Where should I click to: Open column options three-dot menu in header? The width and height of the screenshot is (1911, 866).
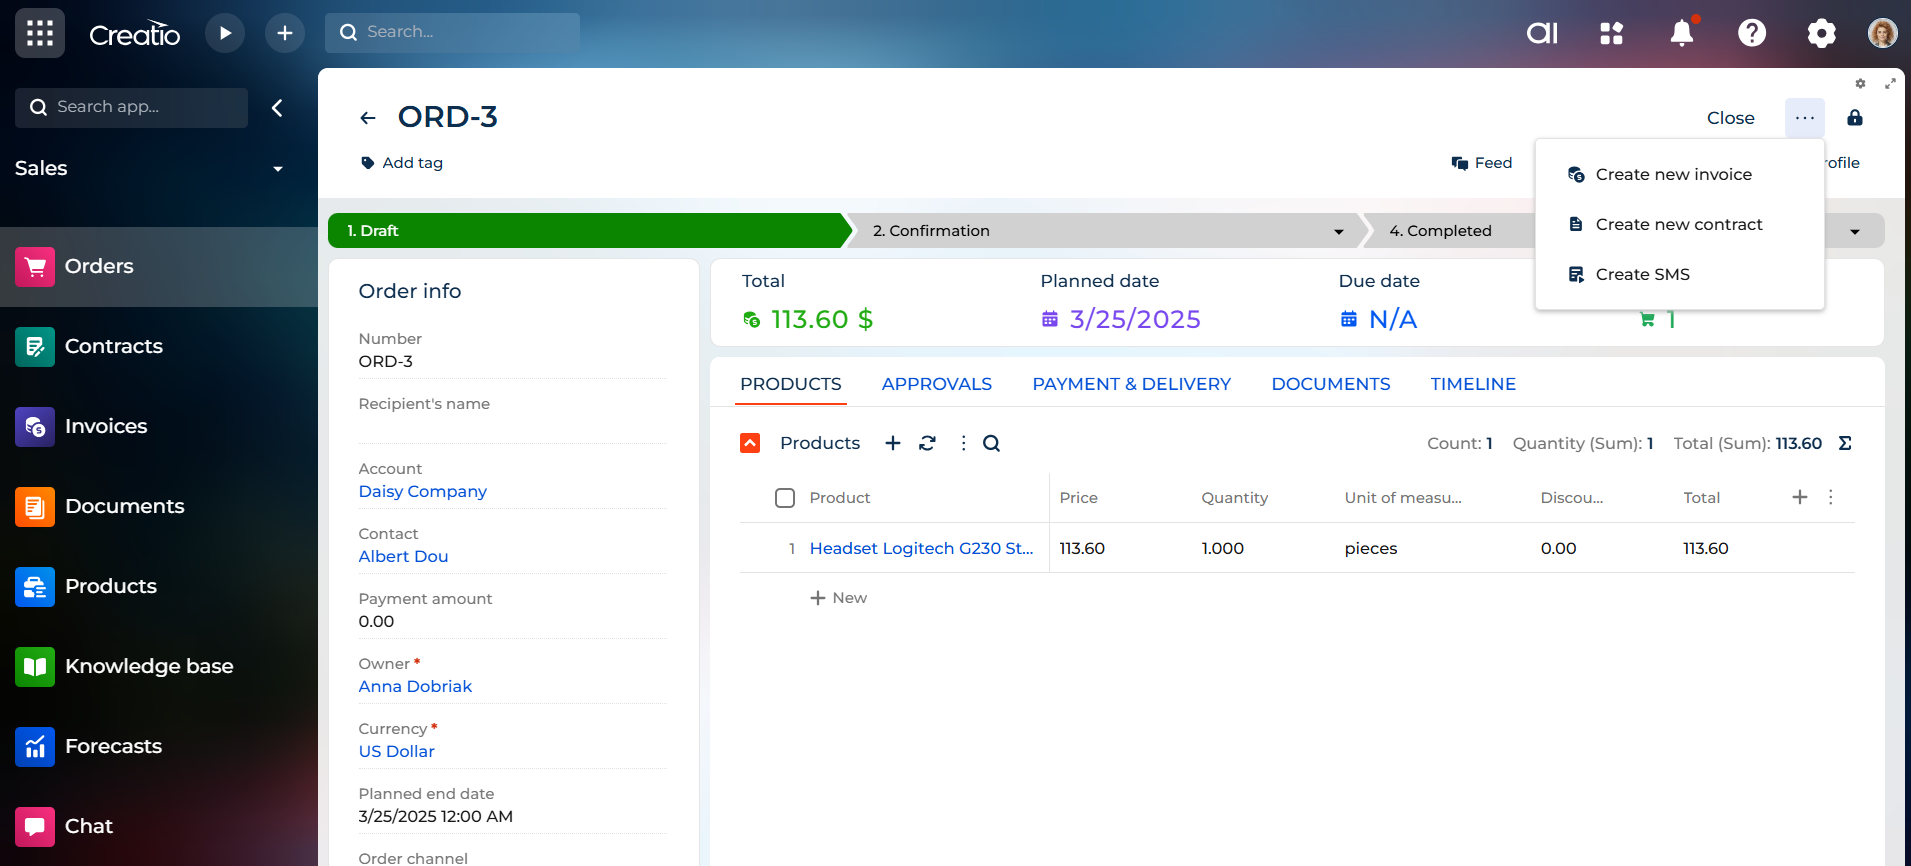pos(1831,497)
